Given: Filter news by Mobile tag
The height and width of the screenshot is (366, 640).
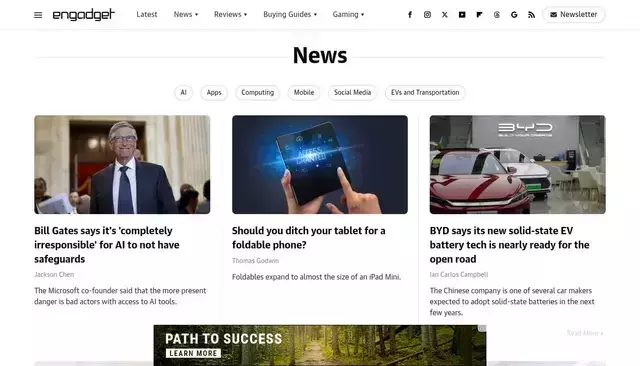Looking at the screenshot, I should coord(304,93).
